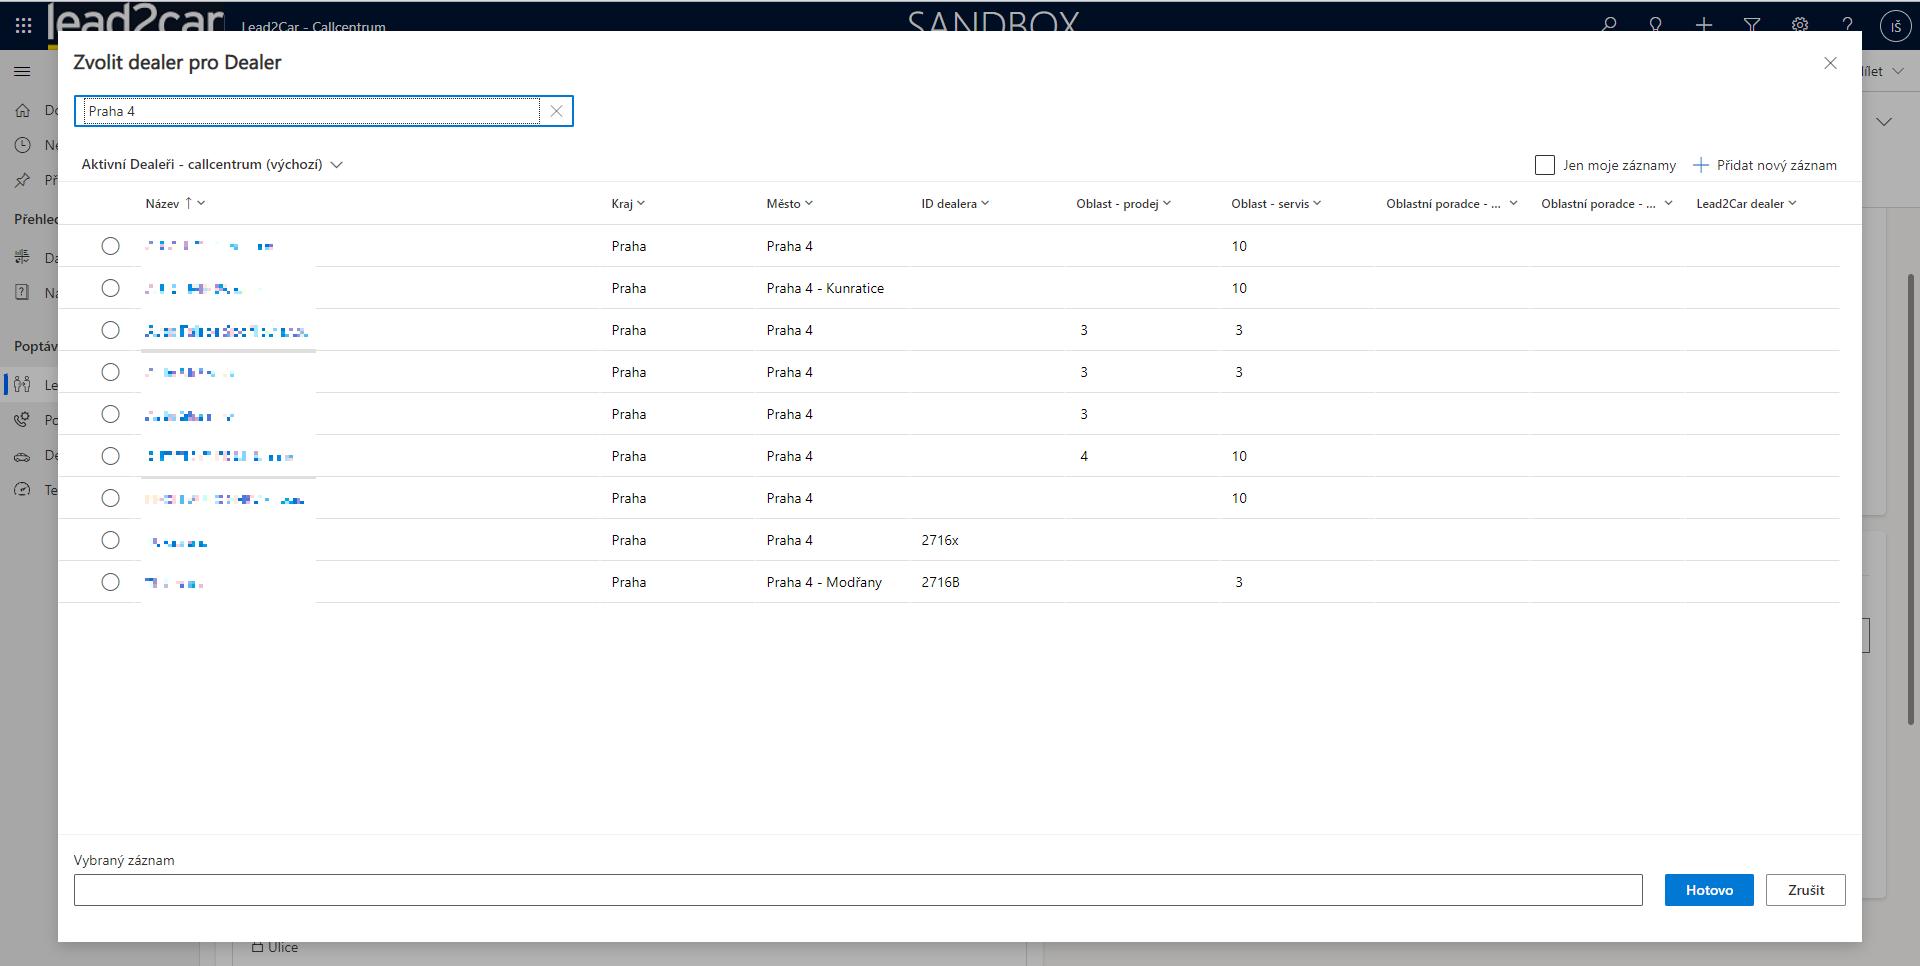Image resolution: width=1920 pixels, height=966 pixels.
Task: Click the help question mark icon
Action: (1848, 25)
